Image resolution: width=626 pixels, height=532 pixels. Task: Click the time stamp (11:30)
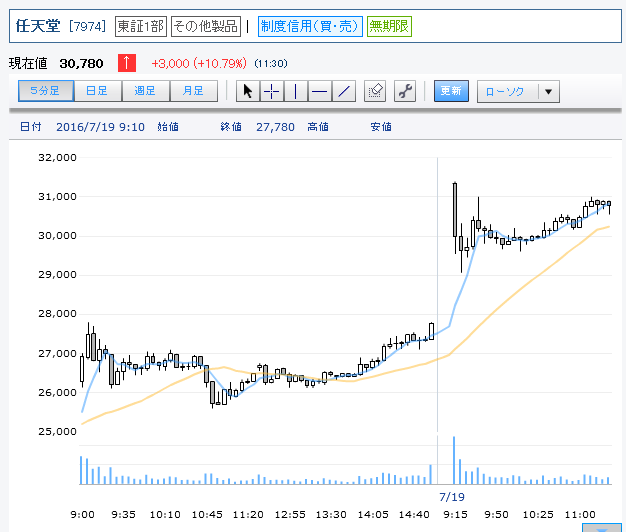(x=271, y=63)
